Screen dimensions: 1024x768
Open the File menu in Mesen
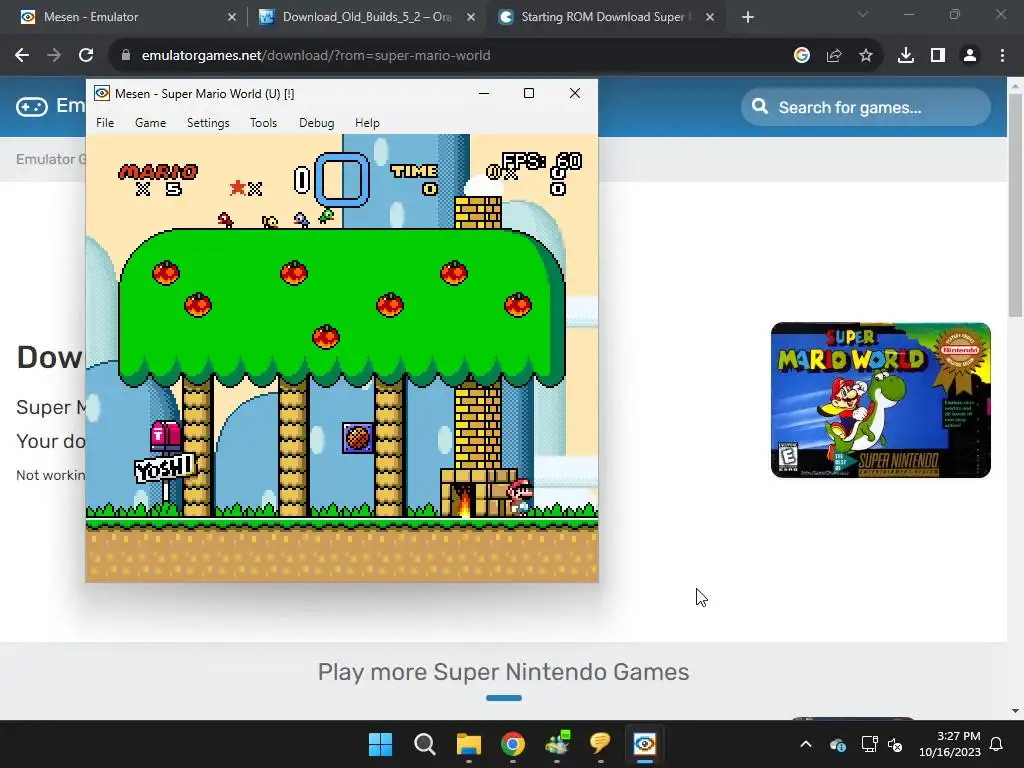(104, 123)
